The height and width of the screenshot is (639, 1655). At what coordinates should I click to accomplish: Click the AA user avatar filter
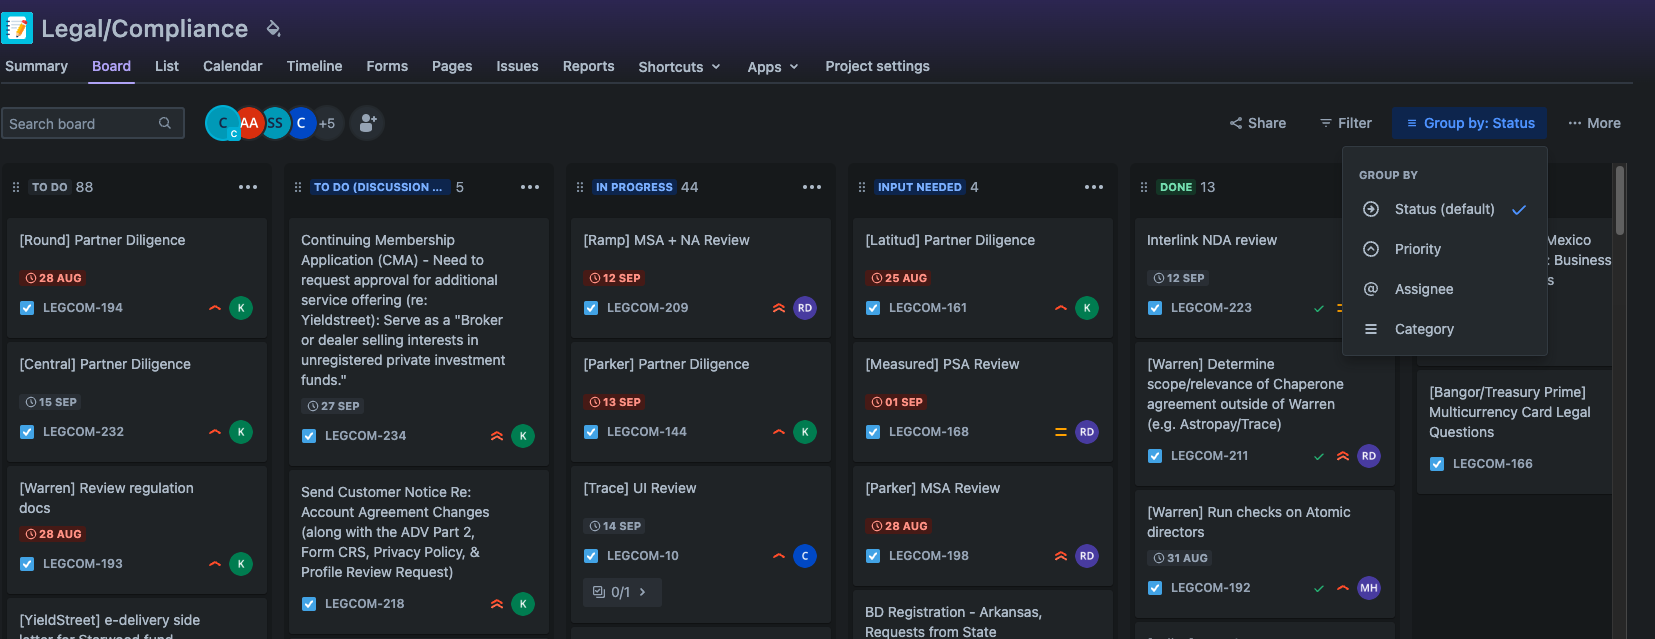coord(249,123)
